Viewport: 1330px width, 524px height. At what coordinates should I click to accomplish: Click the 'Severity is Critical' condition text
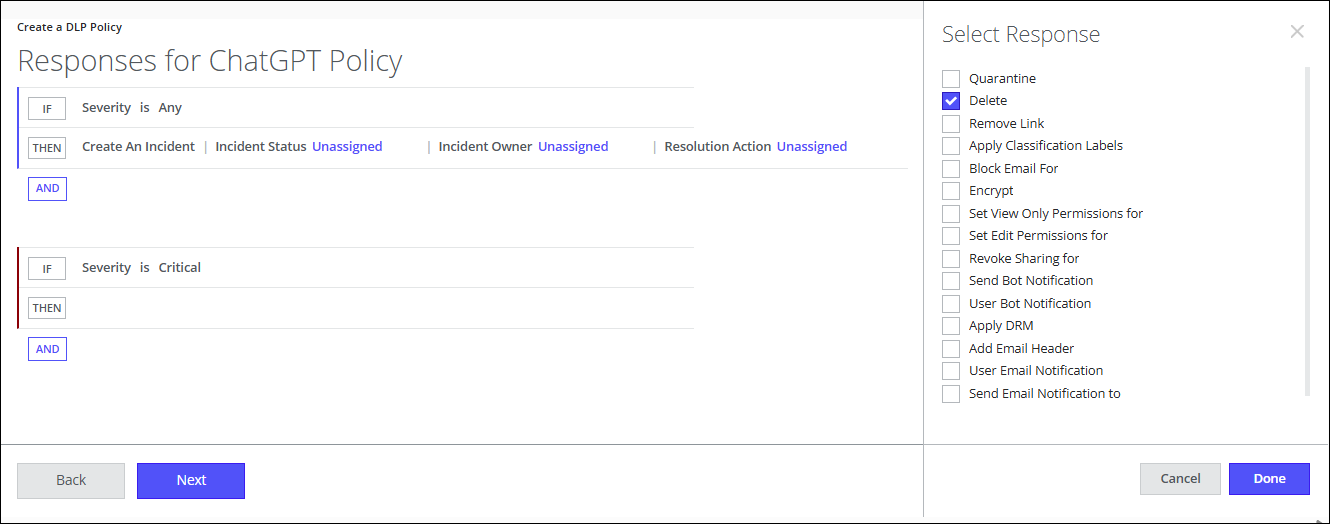tap(141, 268)
